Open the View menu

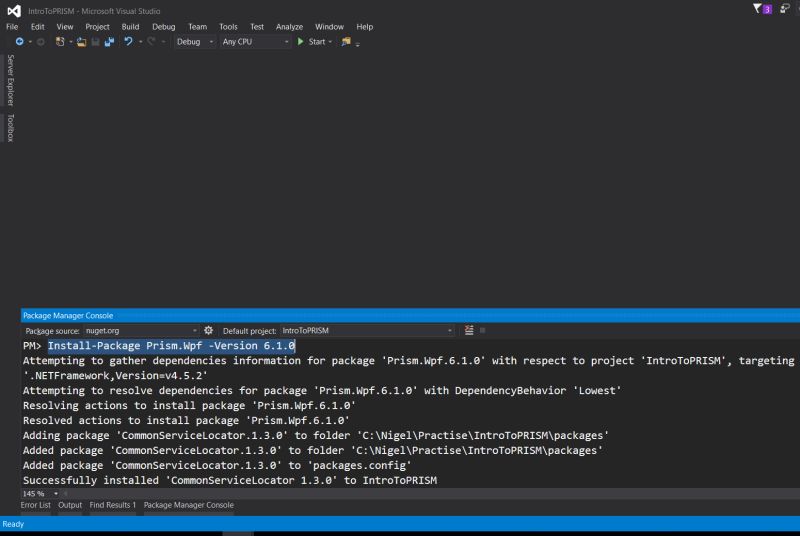coord(65,27)
